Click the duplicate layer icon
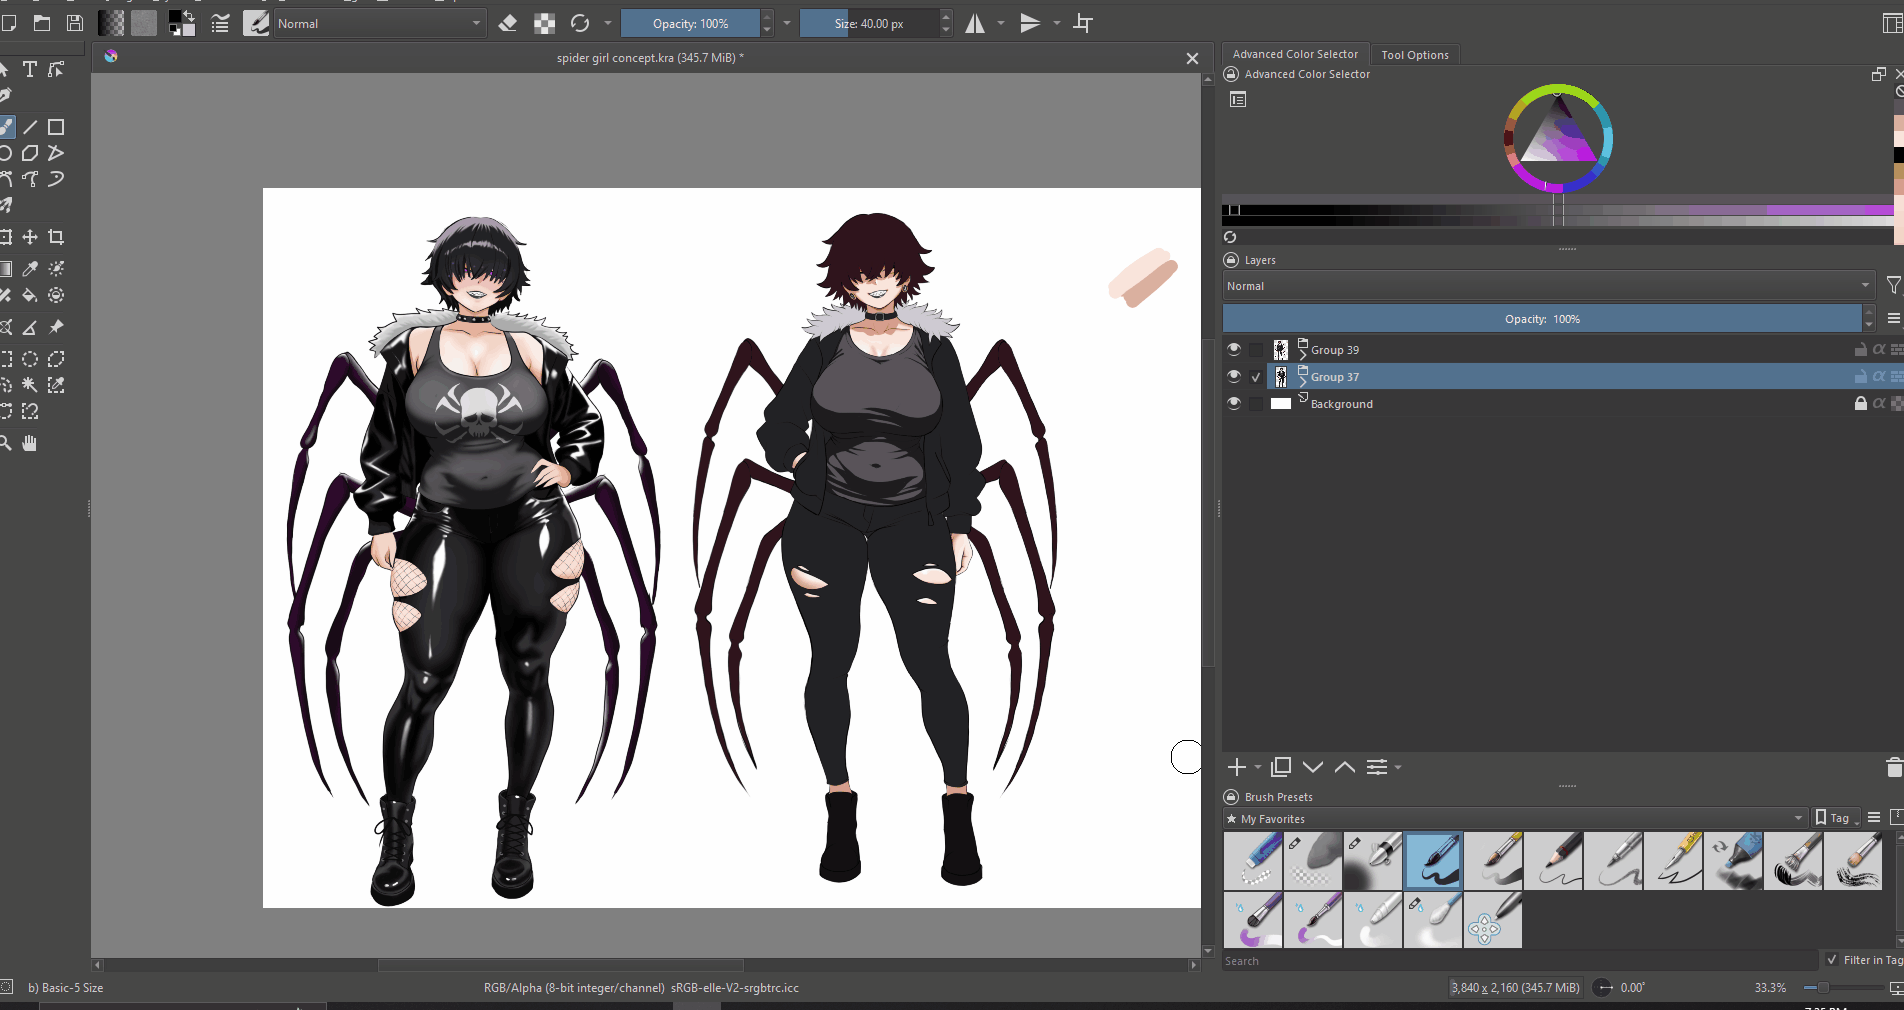Image resolution: width=1904 pixels, height=1010 pixels. pos(1280,767)
